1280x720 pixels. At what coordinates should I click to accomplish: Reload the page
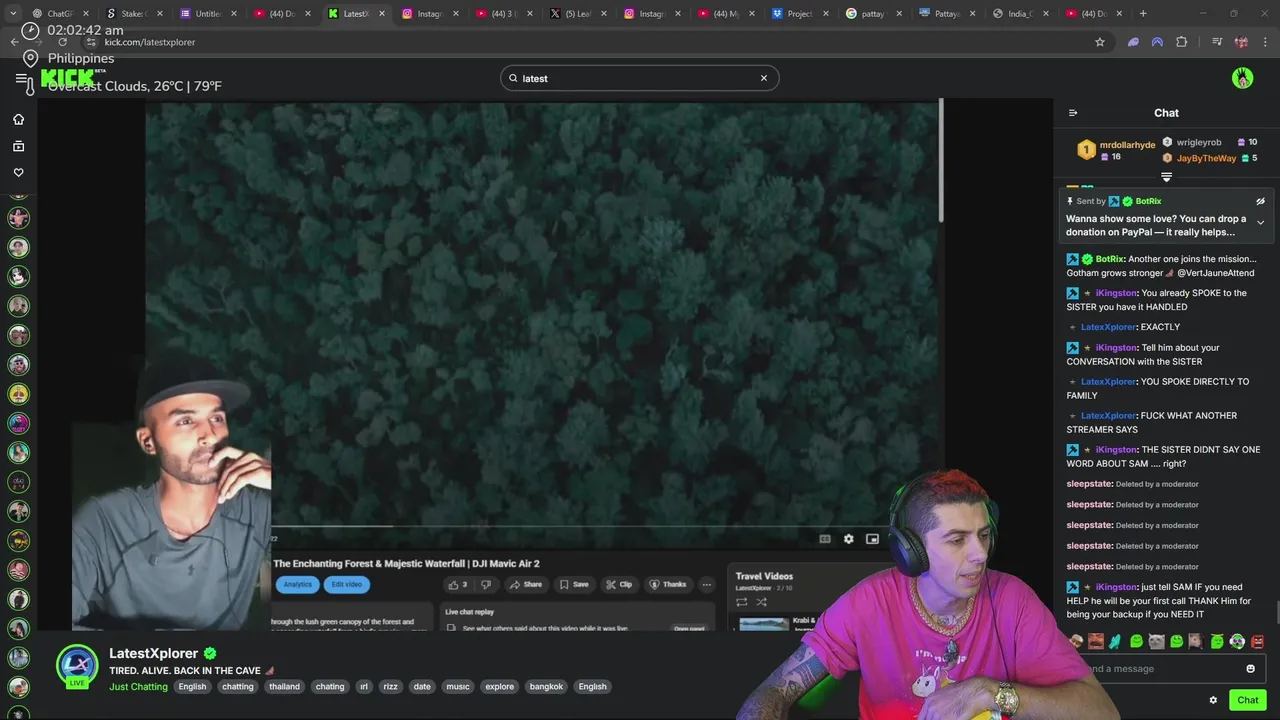coord(62,42)
